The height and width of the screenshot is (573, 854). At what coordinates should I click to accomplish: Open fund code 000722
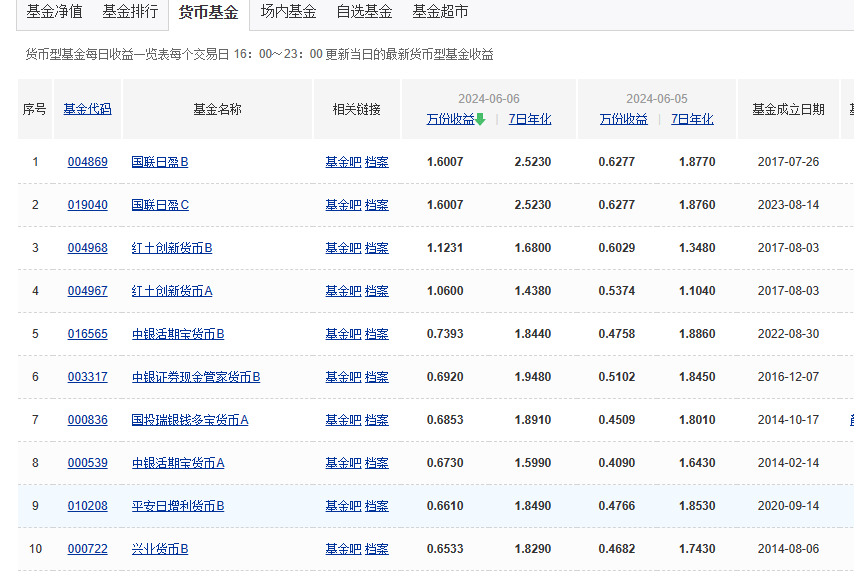[88, 549]
